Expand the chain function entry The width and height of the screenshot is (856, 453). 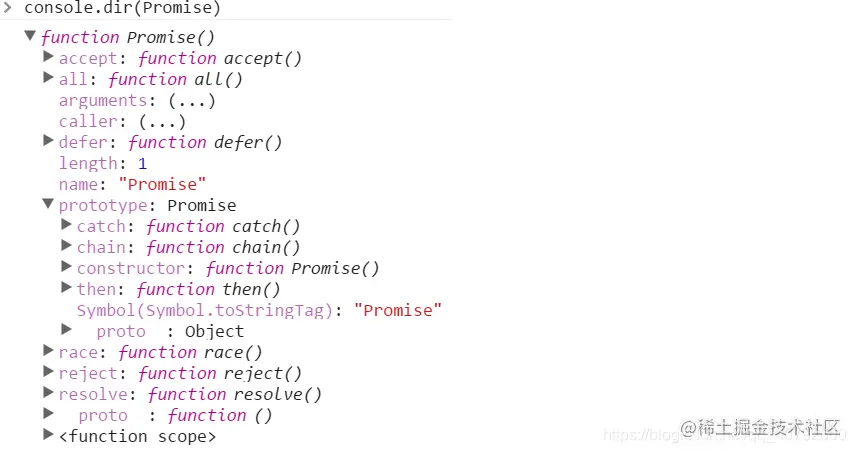coord(66,246)
